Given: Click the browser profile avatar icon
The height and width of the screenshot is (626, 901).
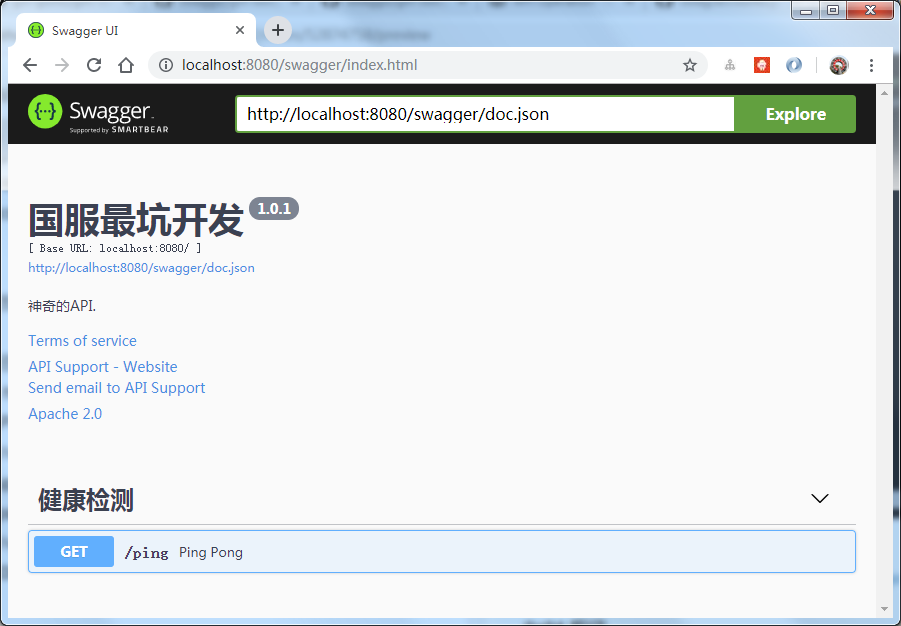Looking at the screenshot, I should [x=838, y=64].
